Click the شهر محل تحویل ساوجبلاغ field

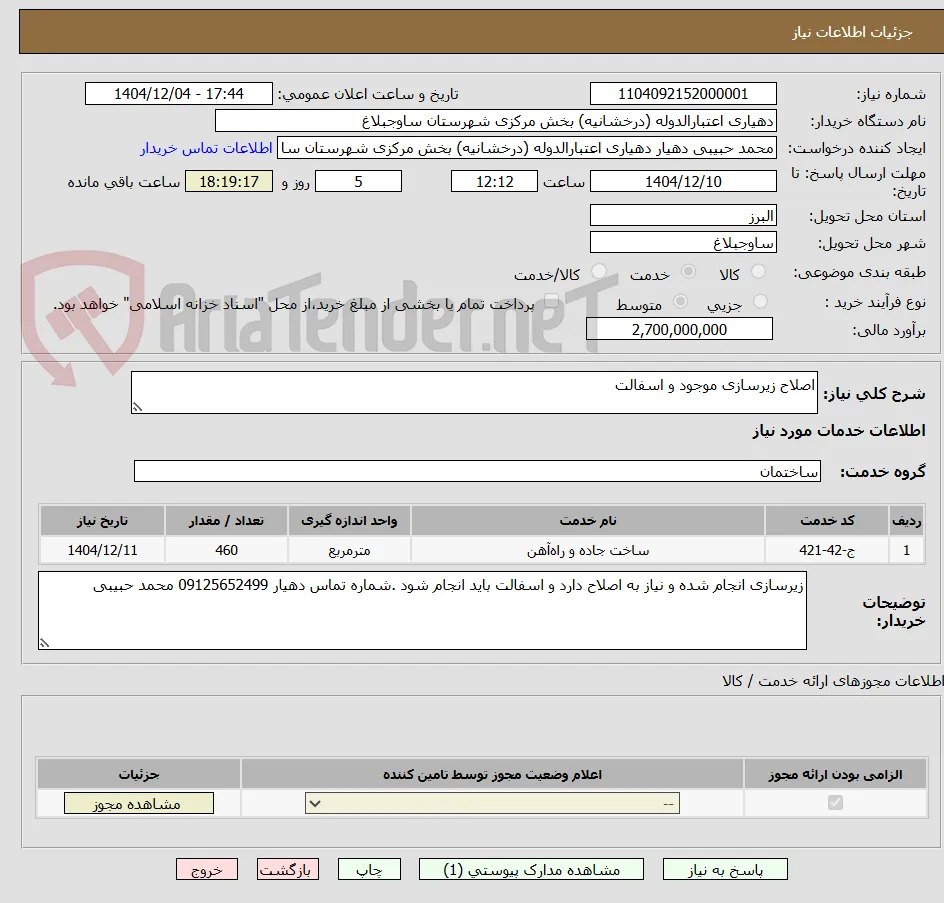click(683, 243)
